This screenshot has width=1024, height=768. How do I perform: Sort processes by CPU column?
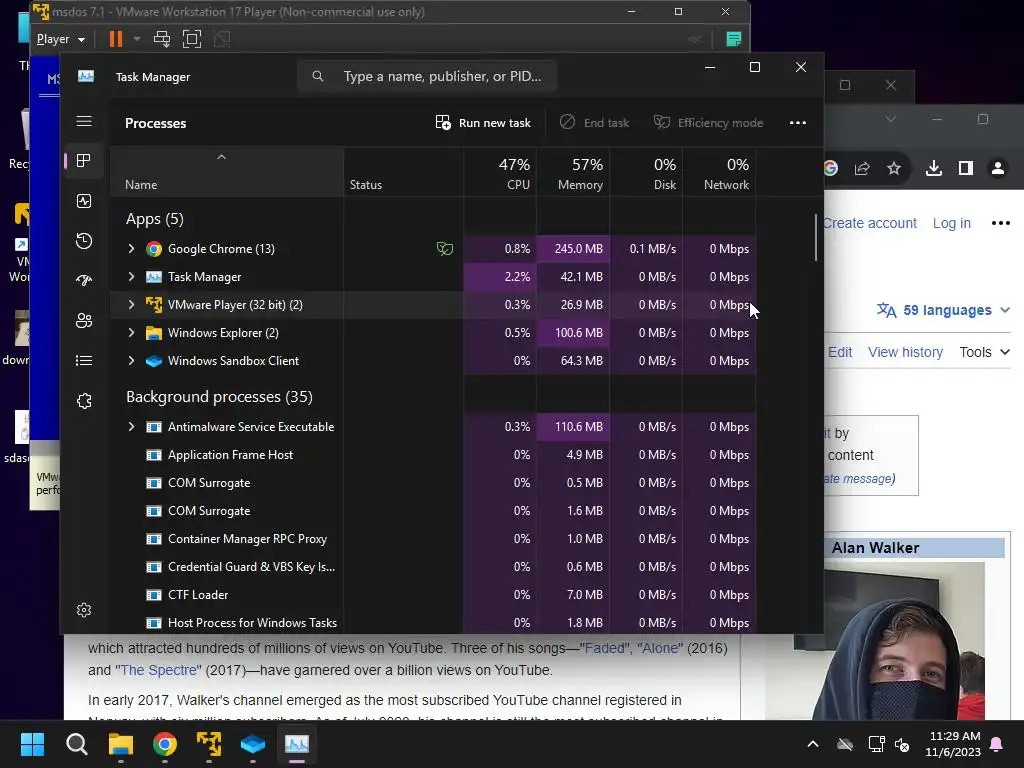pos(500,173)
